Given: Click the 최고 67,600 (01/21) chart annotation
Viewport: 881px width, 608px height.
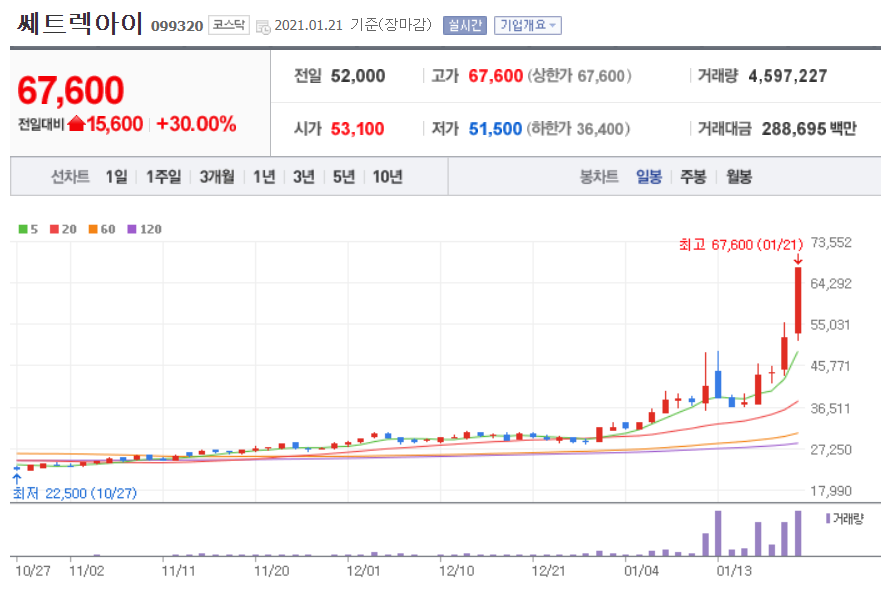Looking at the screenshot, I should click(741, 244).
